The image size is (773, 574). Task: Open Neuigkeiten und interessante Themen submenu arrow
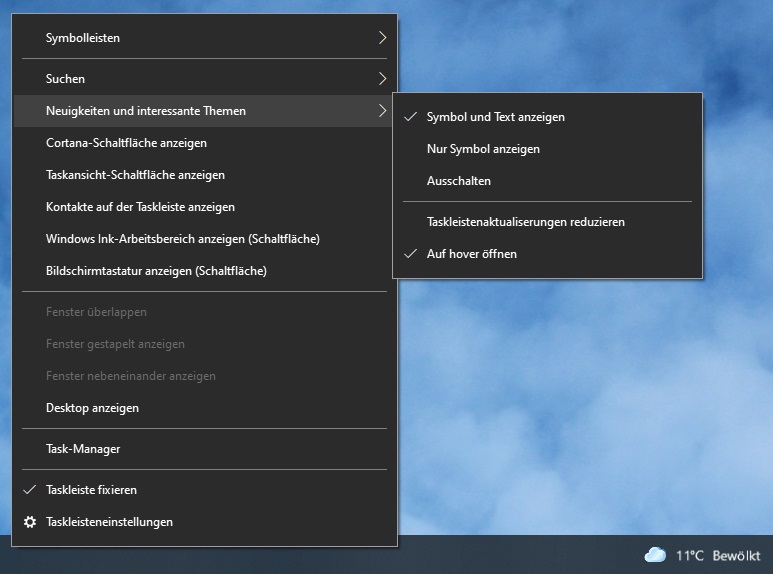point(382,111)
